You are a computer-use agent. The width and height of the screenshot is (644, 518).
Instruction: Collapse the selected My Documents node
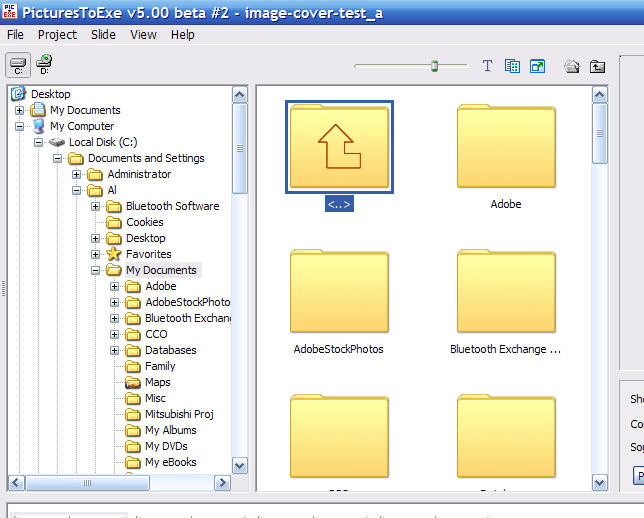pyautogui.click(x=95, y=270)
